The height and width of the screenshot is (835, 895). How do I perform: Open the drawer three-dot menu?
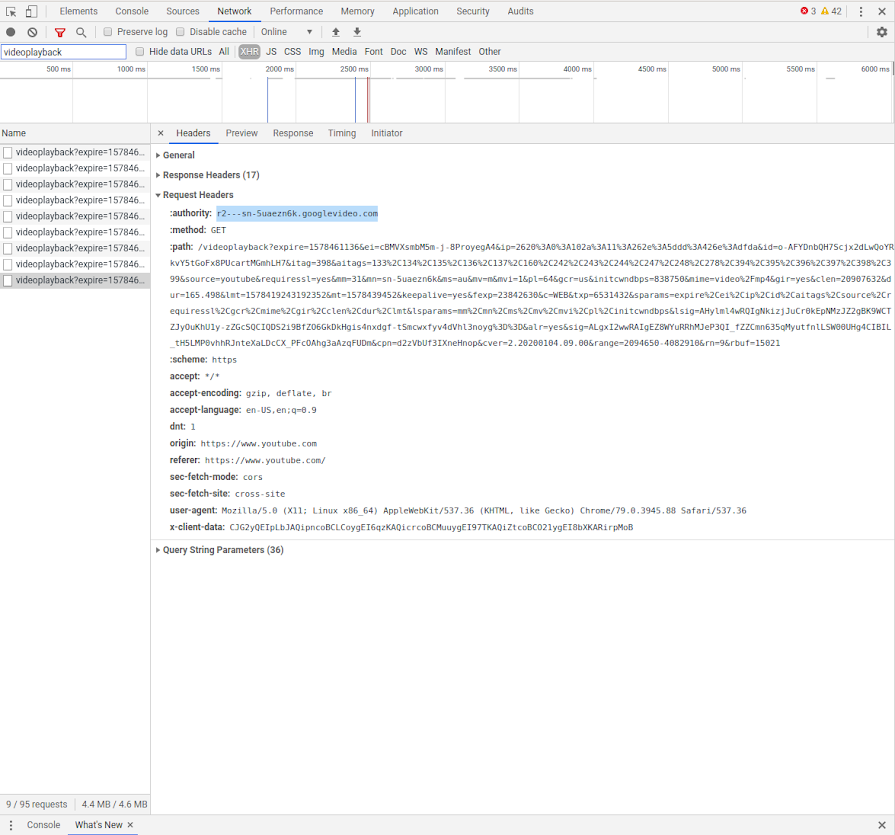click(10, 825)
